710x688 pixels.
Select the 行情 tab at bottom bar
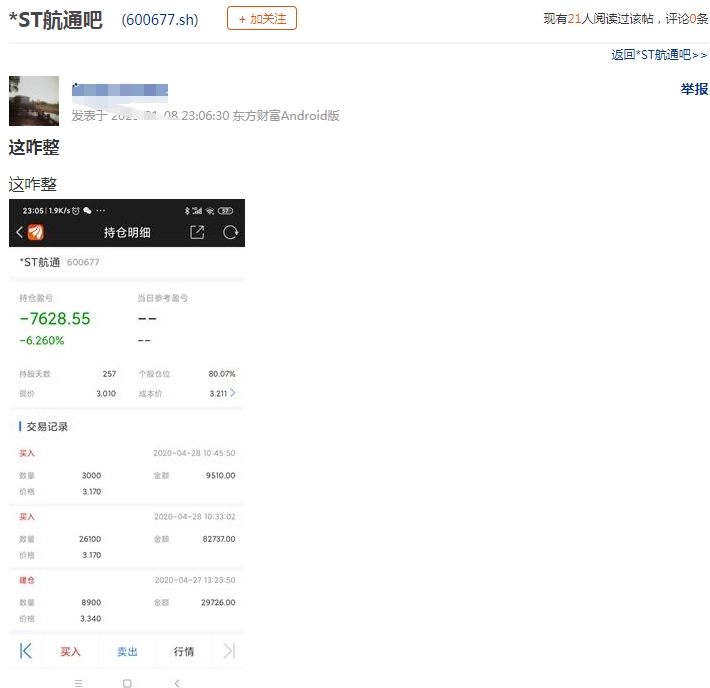tap(184, 651)
